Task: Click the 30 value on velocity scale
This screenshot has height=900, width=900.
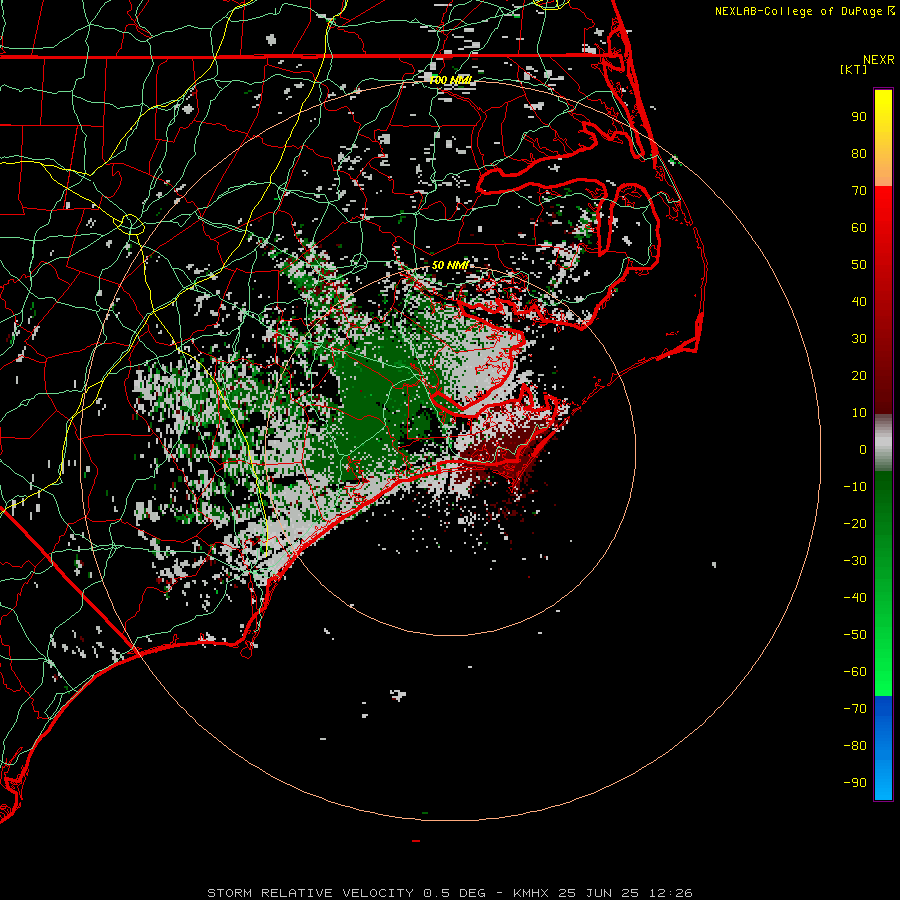Action: tap(859, 339)
